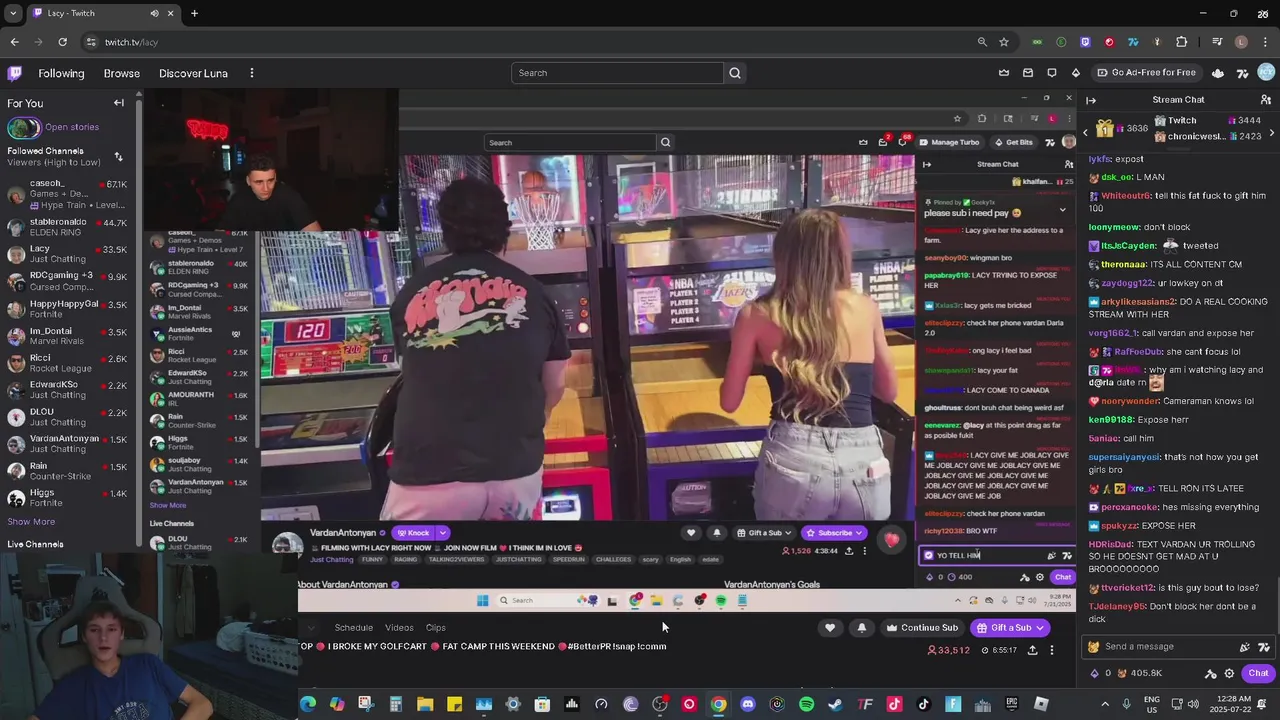
Task: Open Get Bits diamond icon in top bar
Action: pyautogui.click(x=1076, y=73)
